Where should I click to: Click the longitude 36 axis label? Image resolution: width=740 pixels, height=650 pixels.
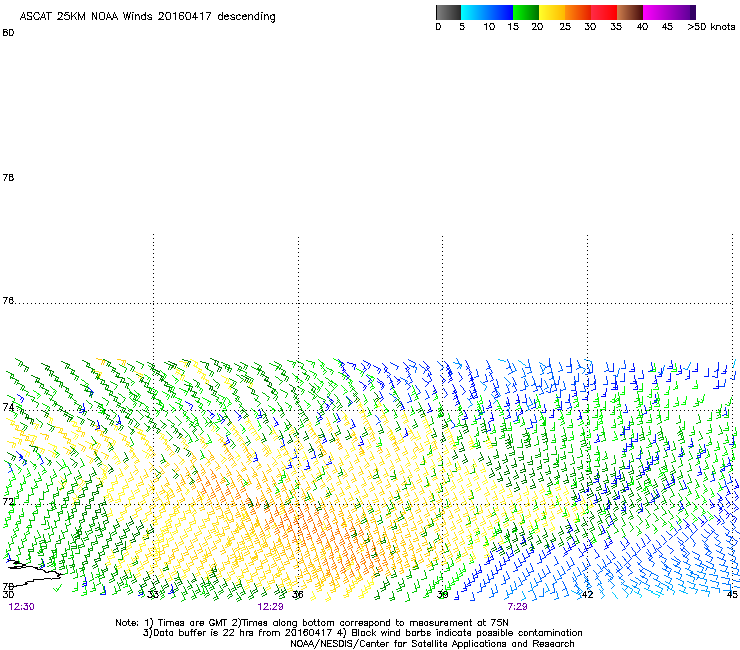pos(298,594)
